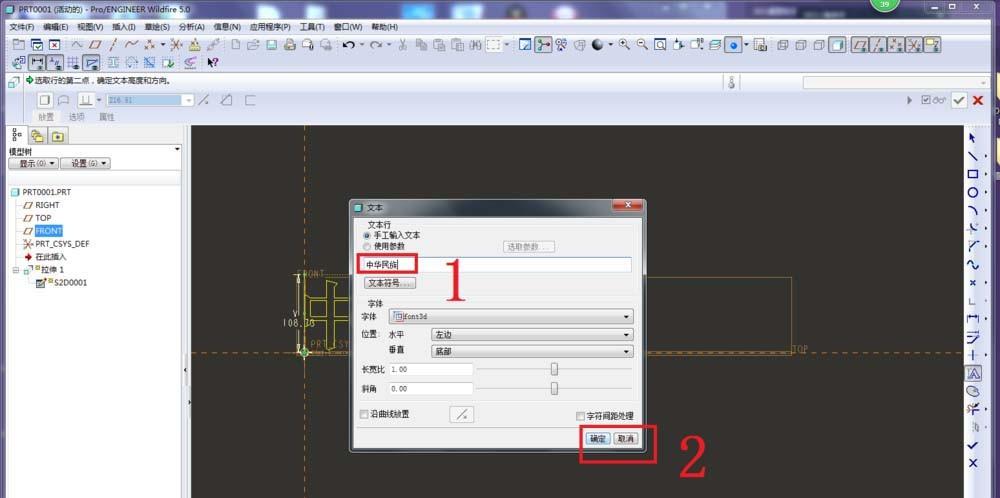Click the undo icon
Viewport: 1000px width, 498px height.
click(x=348, y=45)
